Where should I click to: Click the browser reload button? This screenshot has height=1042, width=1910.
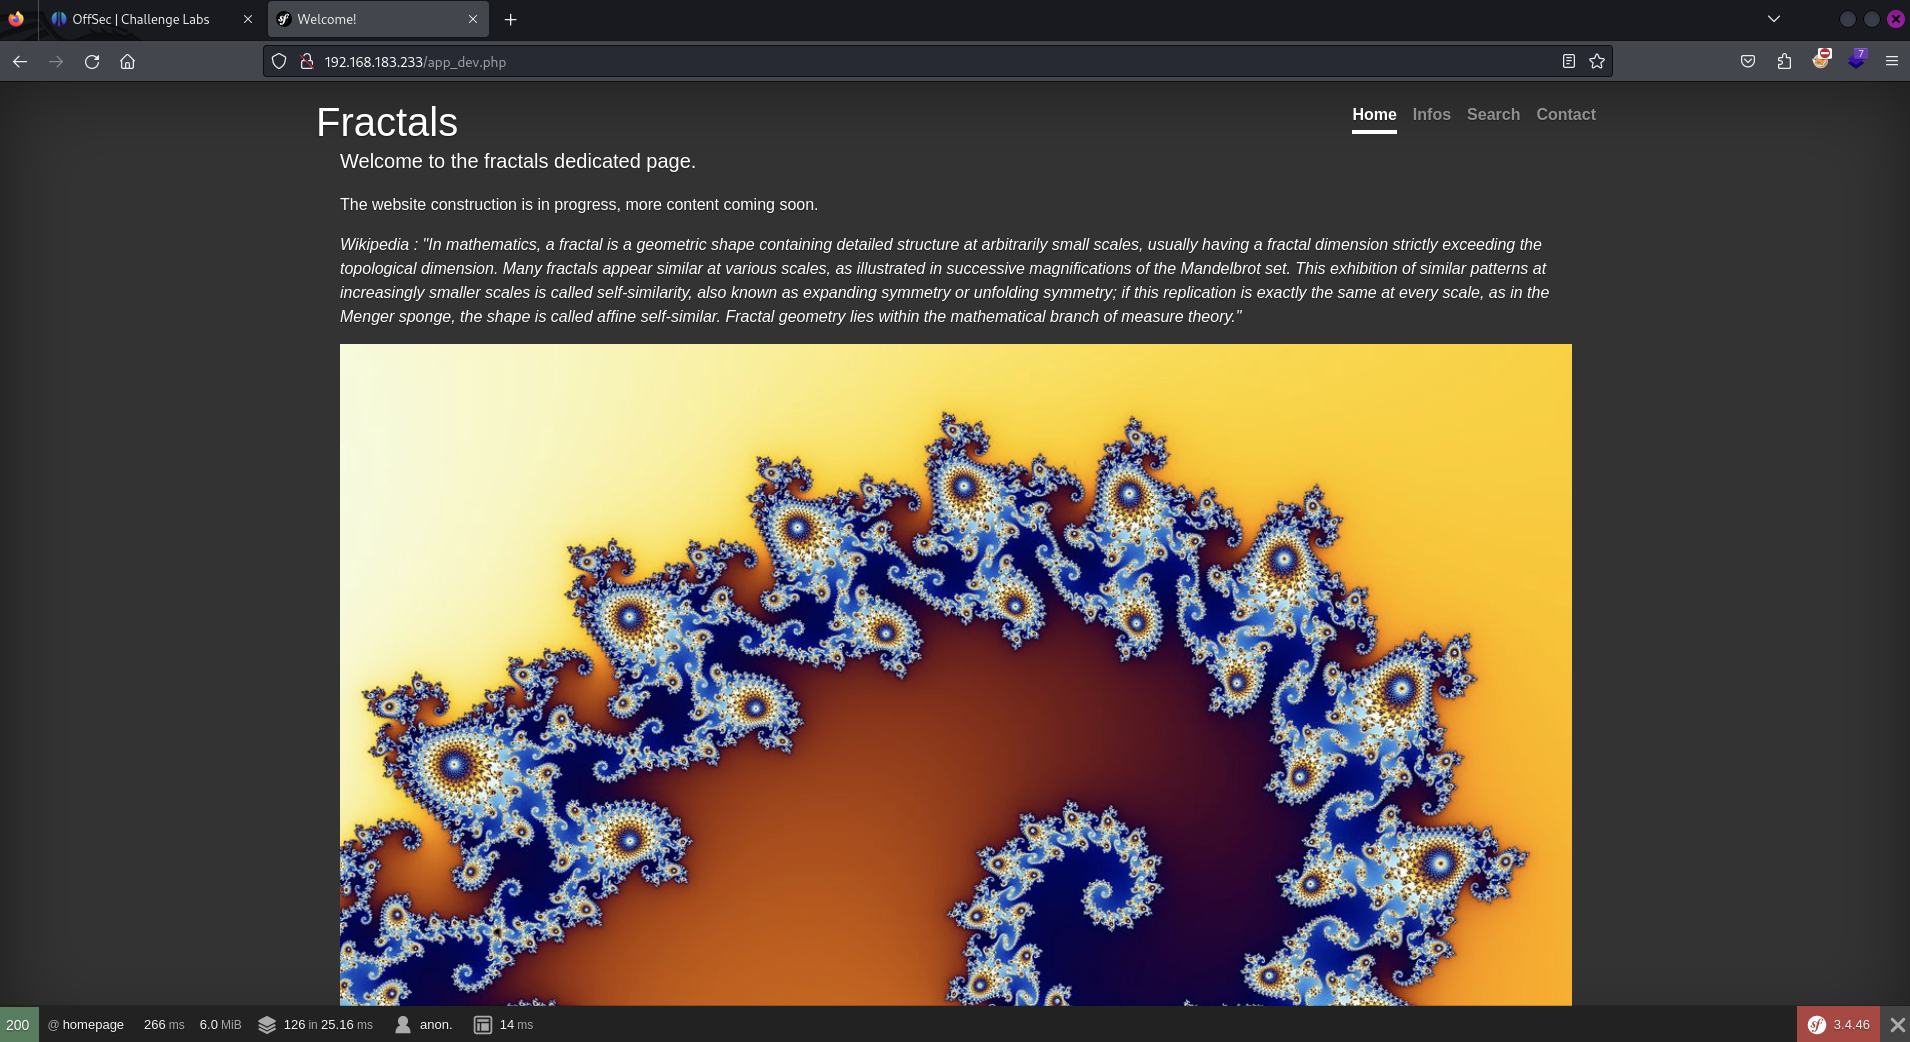click(92, 62)
